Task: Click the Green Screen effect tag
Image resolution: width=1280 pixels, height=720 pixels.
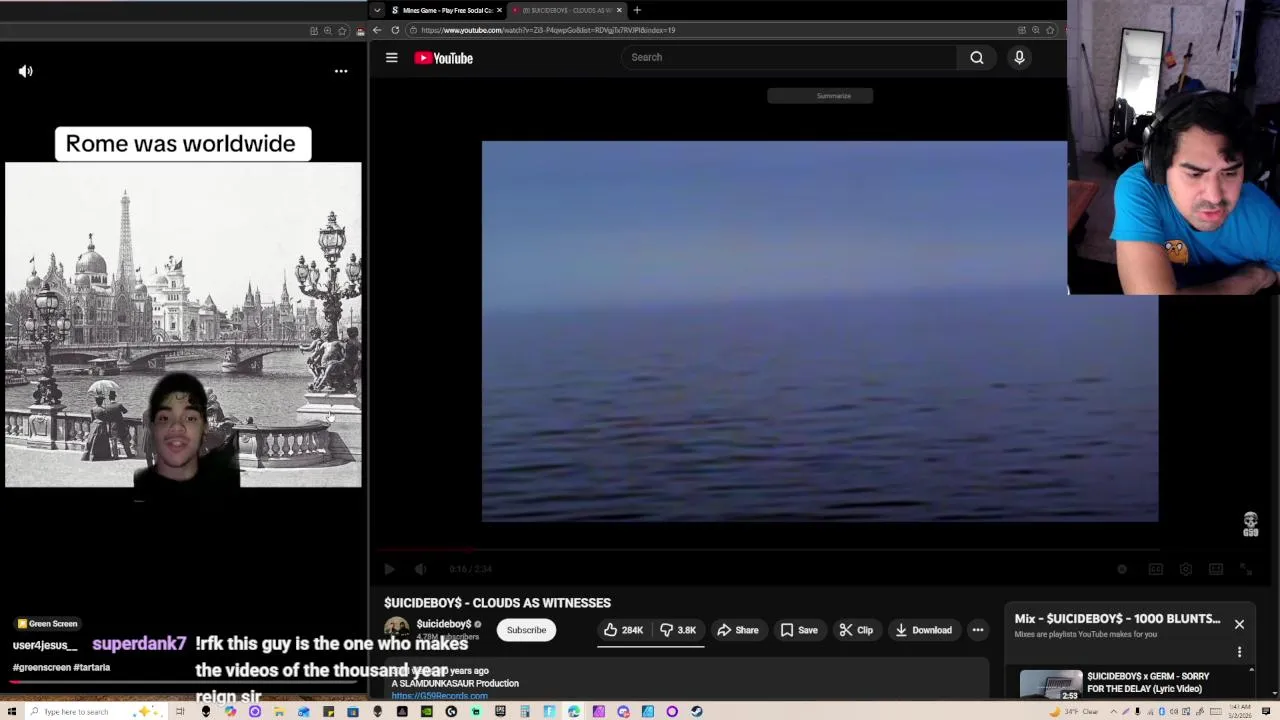Action: [47, 624]
